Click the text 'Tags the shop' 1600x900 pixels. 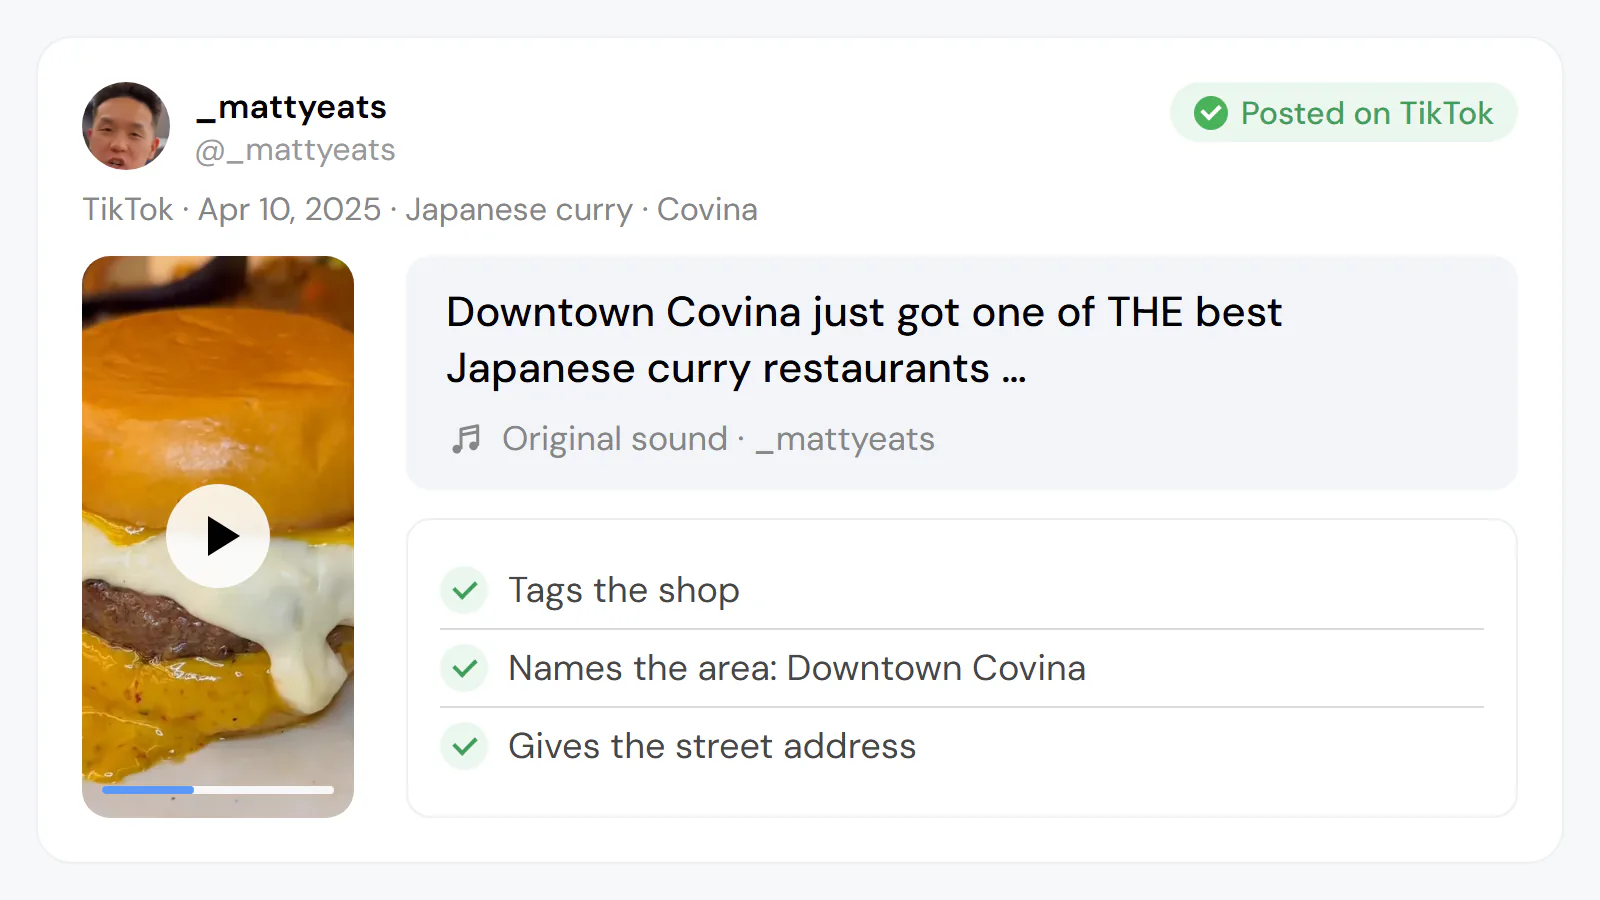point(624,590)
